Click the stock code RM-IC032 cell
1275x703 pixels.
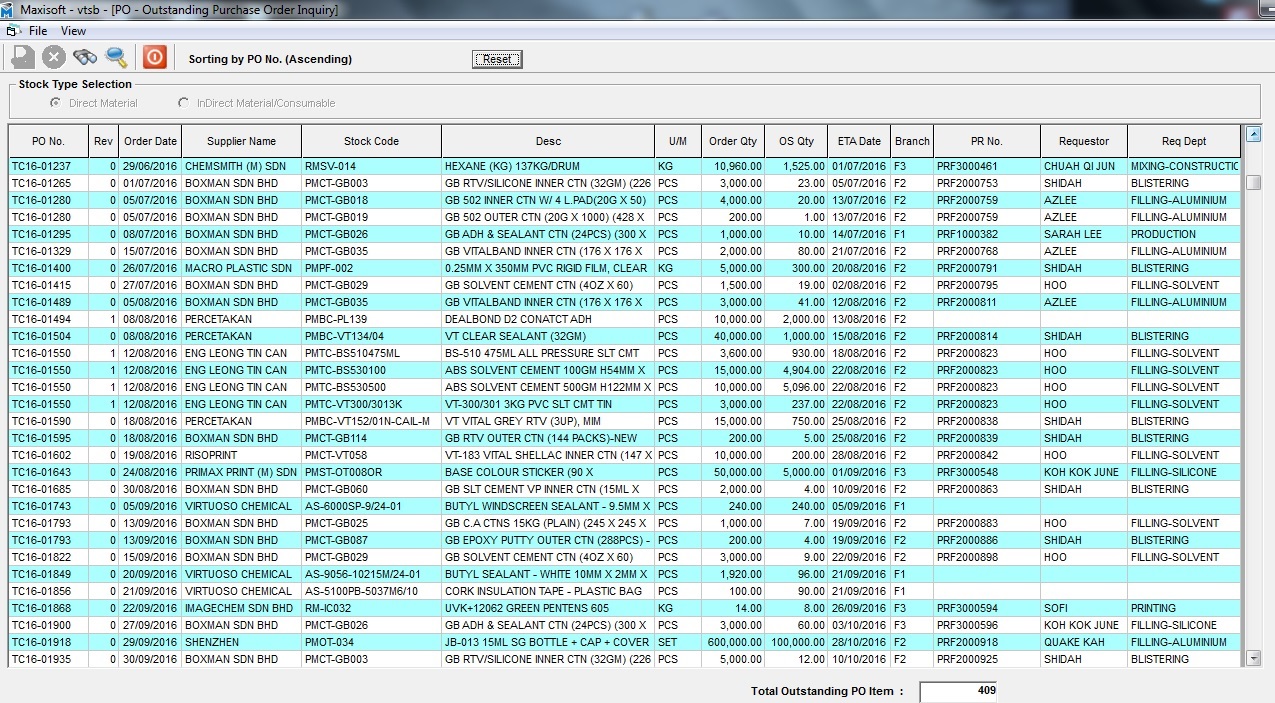pos(329,608)
